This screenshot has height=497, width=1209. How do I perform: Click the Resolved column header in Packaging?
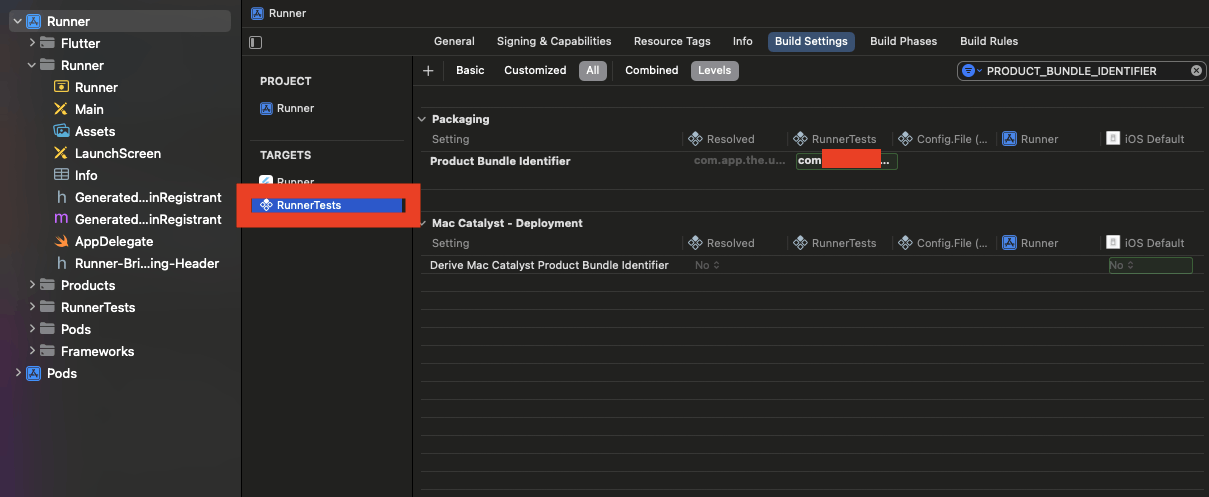722,139
